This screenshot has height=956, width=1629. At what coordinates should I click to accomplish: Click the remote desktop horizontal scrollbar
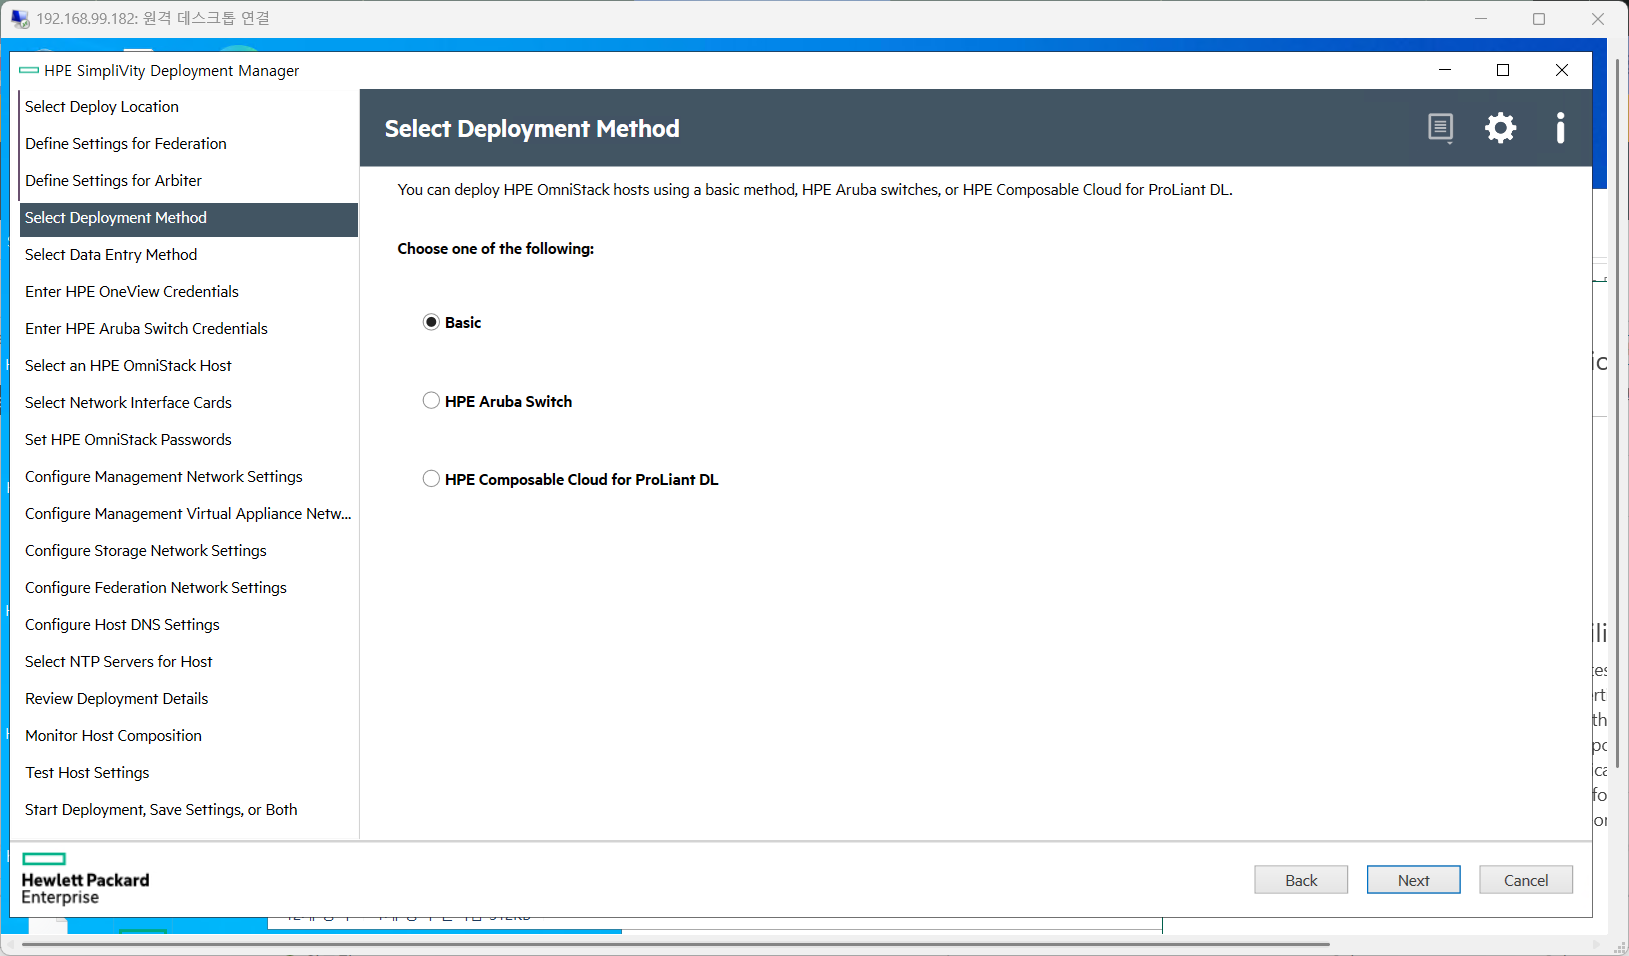click(x=675, y=944)
